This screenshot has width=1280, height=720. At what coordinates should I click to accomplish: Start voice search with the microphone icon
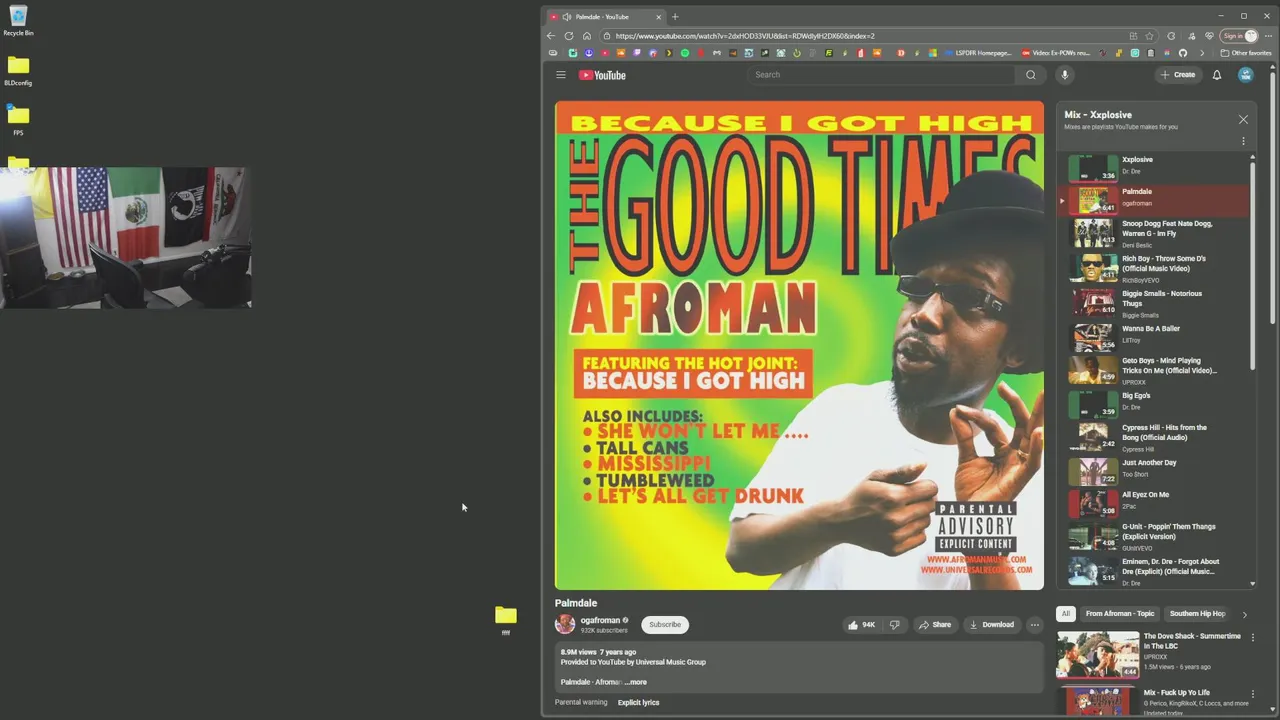(1064, 75)
